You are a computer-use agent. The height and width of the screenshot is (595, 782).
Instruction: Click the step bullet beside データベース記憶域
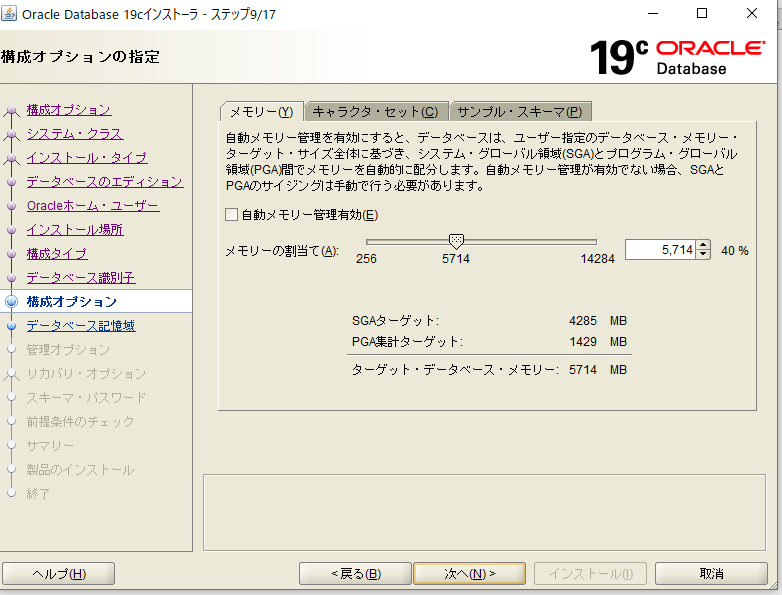click(x=11, y=325)
